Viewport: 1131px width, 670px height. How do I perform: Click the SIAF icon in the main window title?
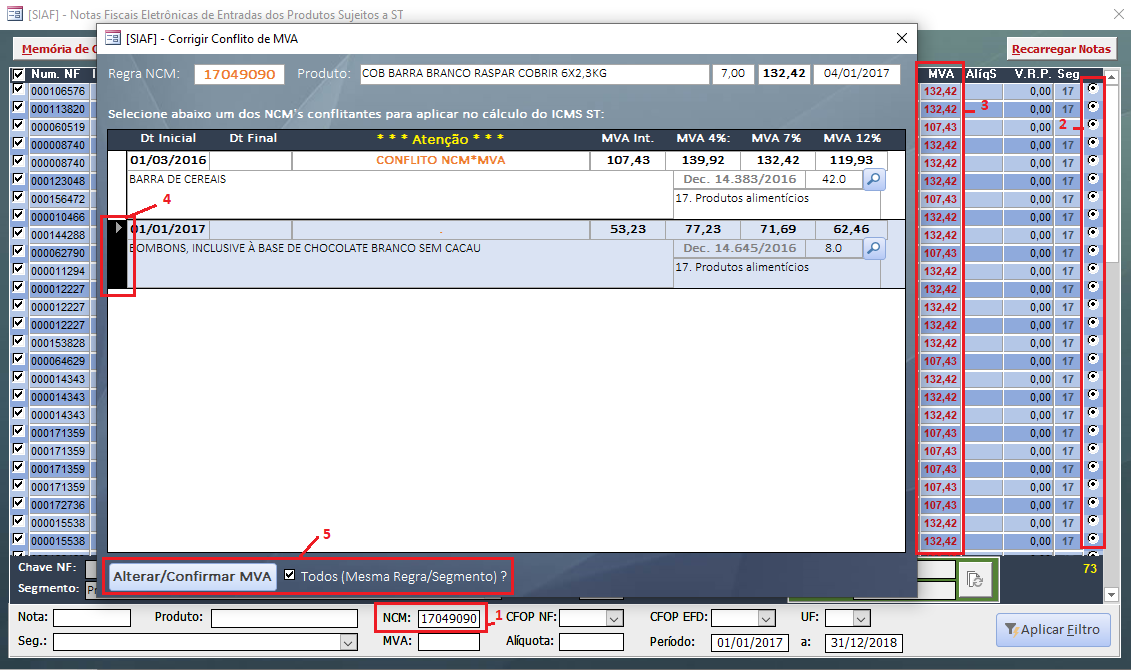pyautogui.click(x=14, y=15)
